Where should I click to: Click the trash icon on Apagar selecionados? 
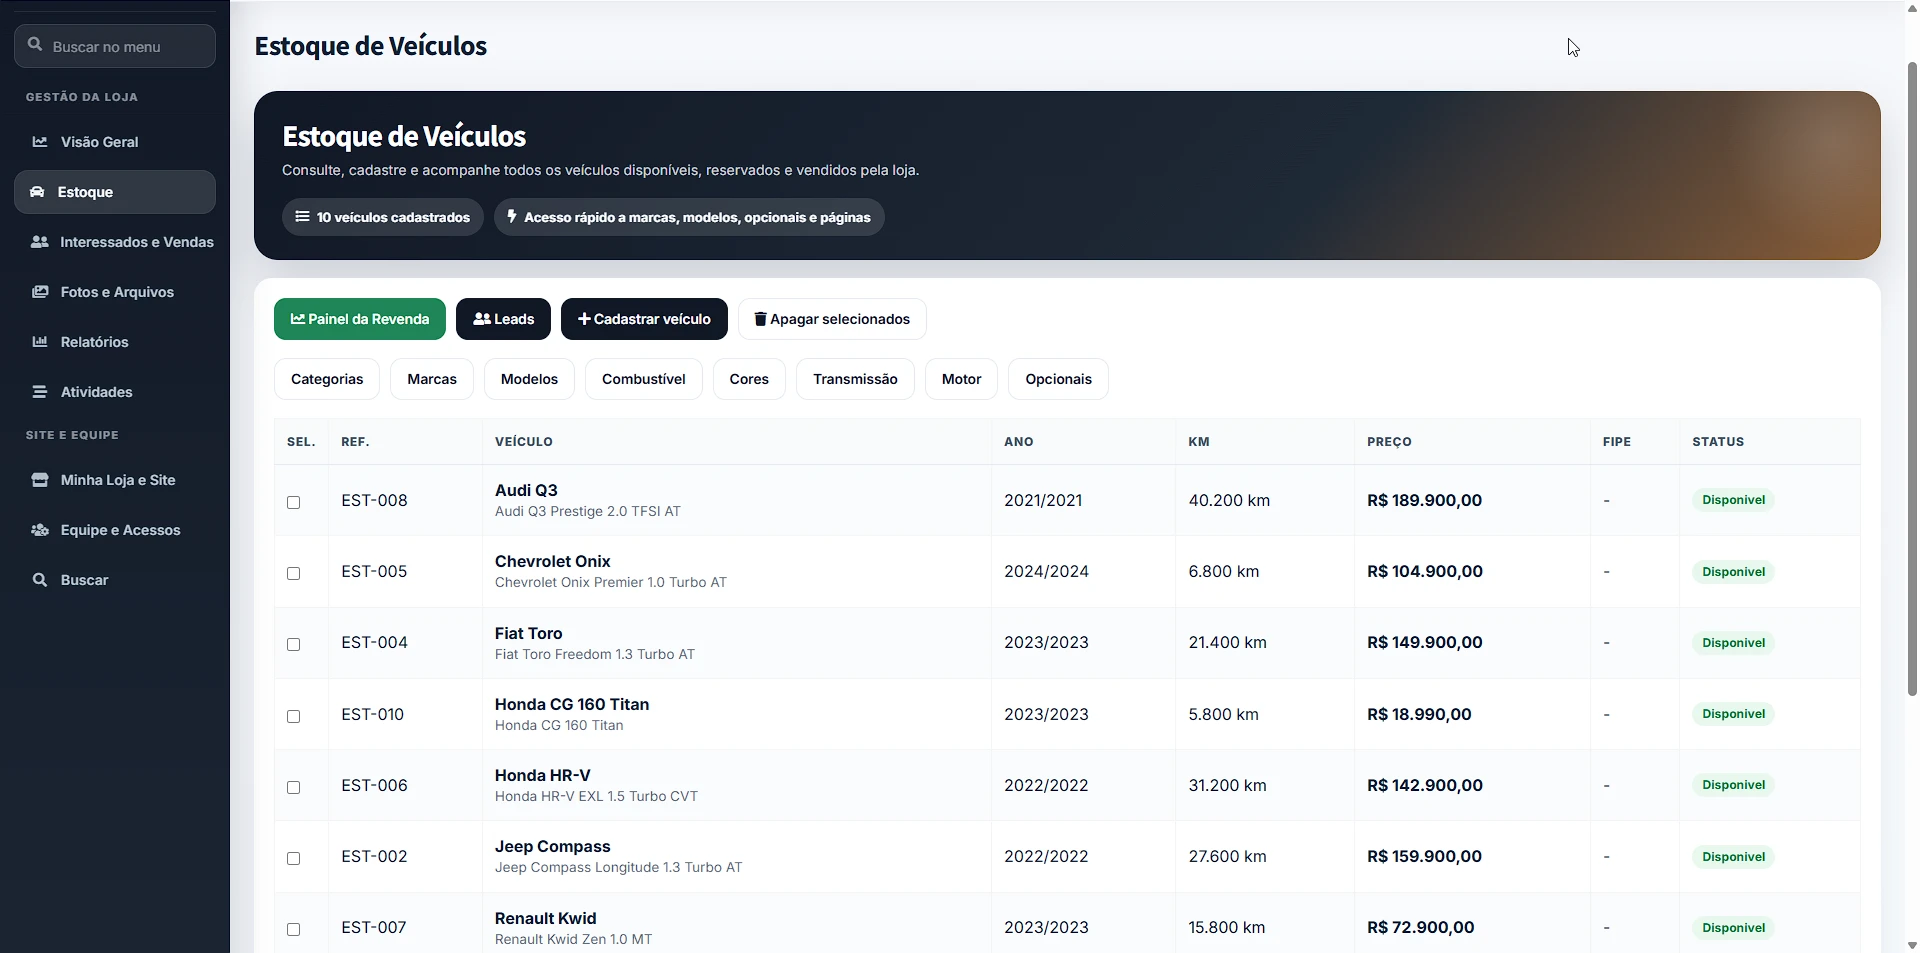[x=760, y=319]
